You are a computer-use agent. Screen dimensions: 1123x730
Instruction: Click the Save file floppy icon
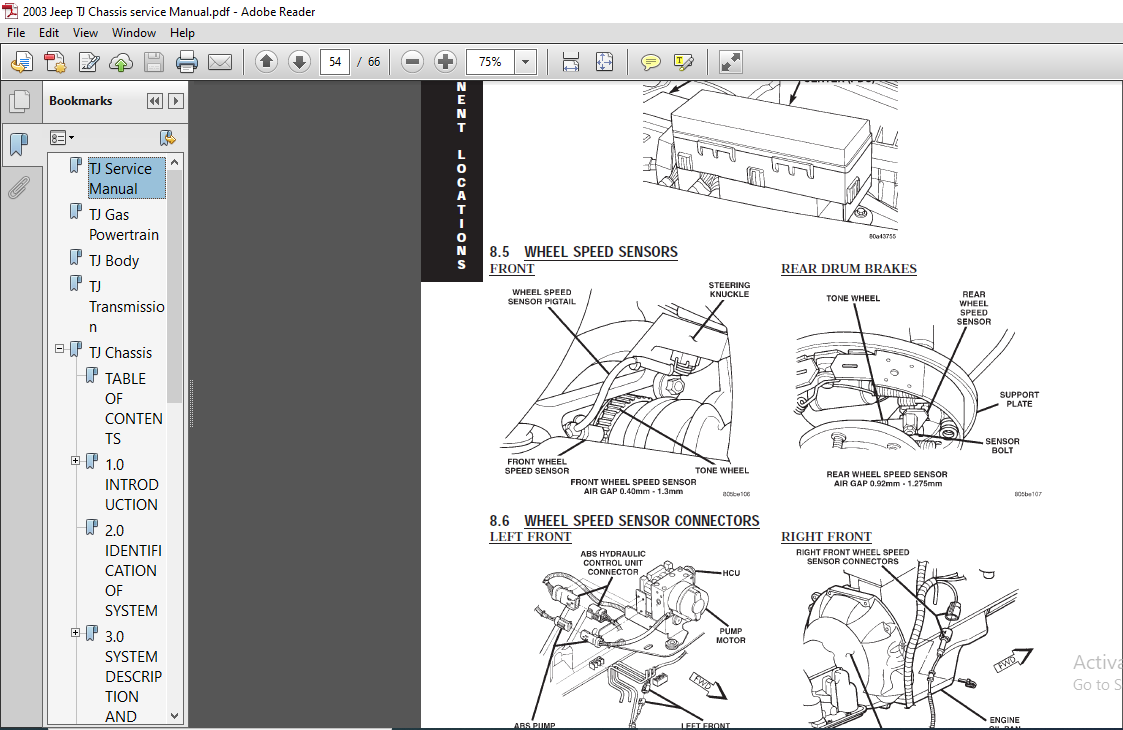pos(154,62)
